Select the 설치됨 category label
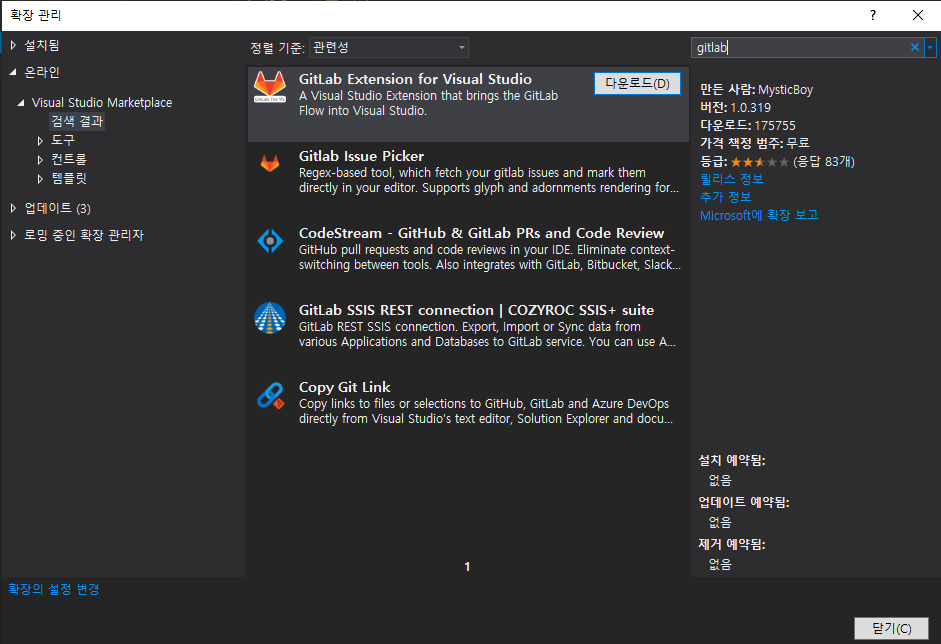This screenshot has width=941, height=644. pos(41,45)
